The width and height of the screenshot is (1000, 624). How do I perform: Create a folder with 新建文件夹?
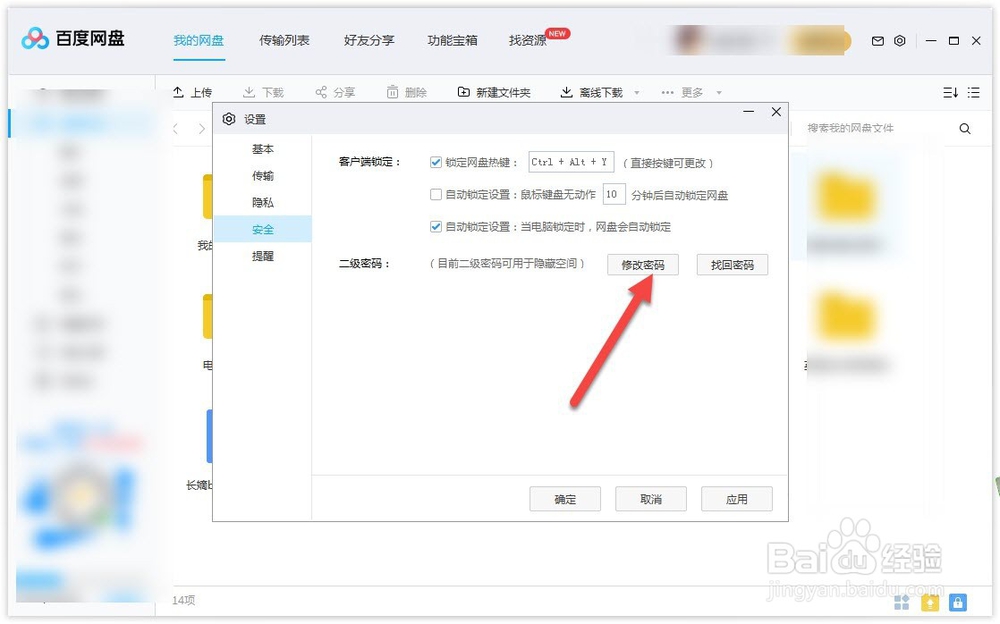pos(494,93)
